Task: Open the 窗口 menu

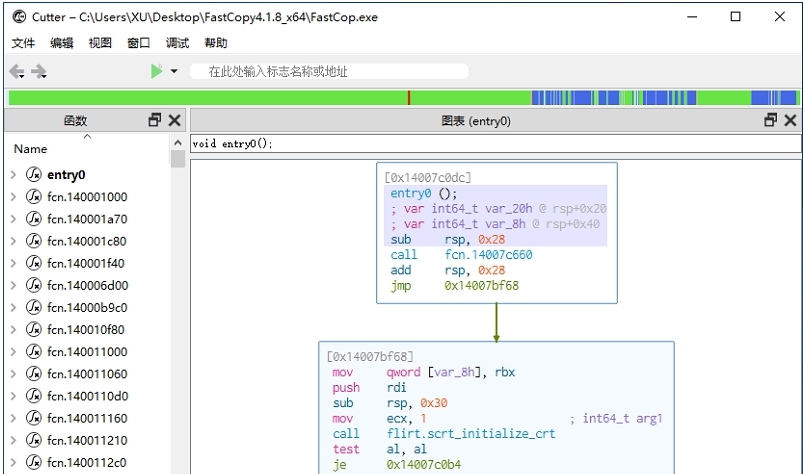Action: point(138,43)
